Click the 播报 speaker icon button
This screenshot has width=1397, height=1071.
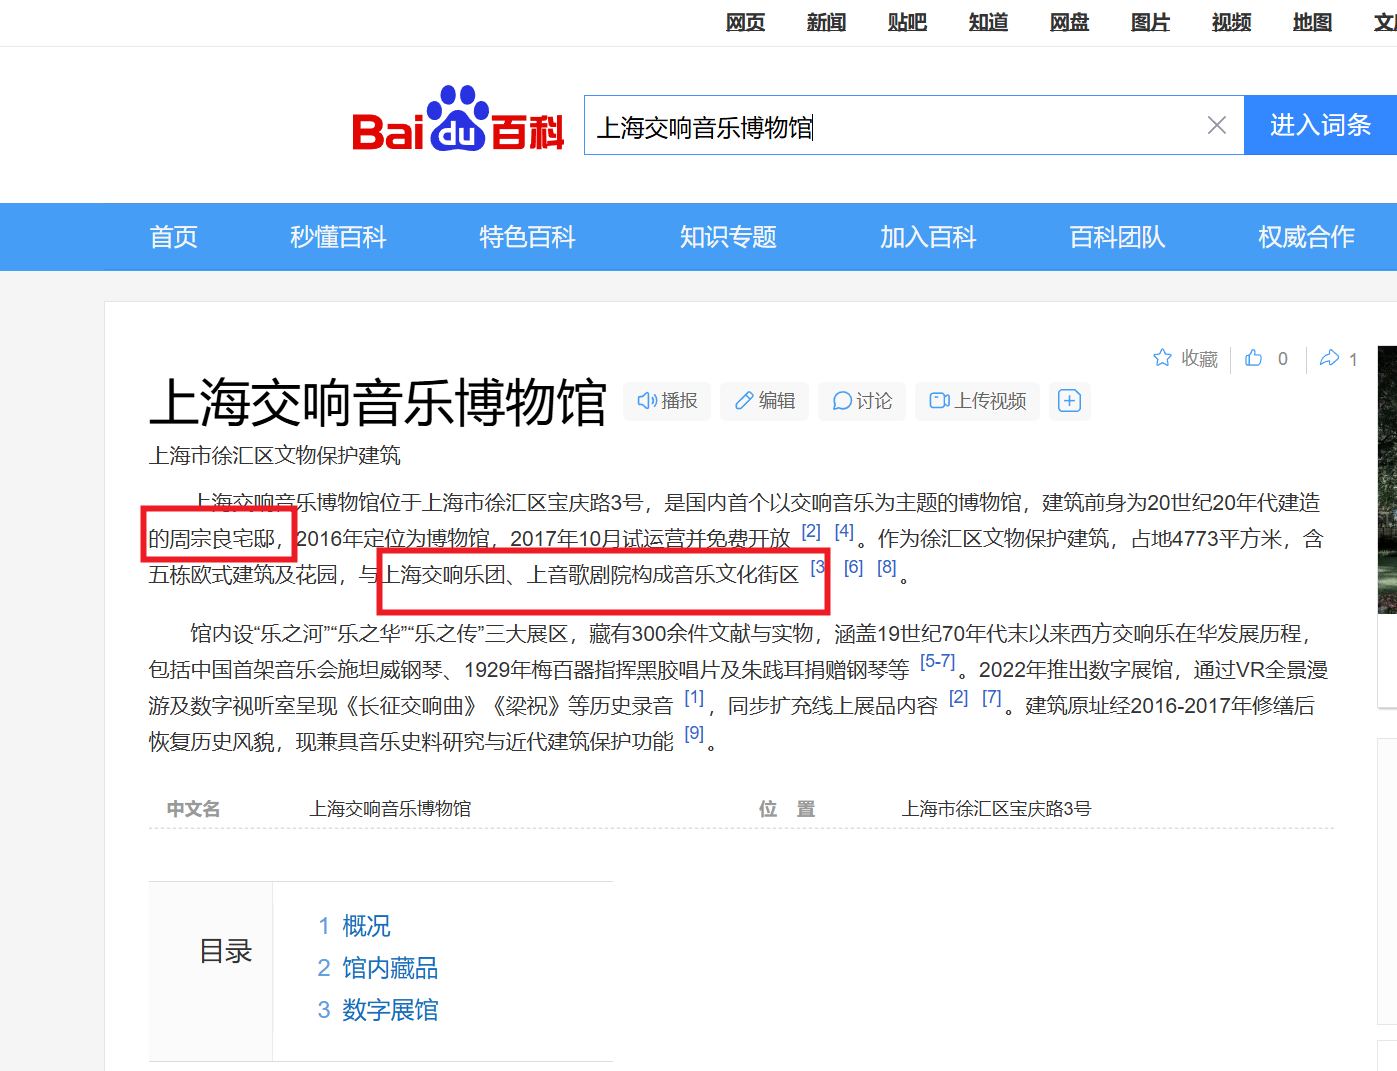667,401
